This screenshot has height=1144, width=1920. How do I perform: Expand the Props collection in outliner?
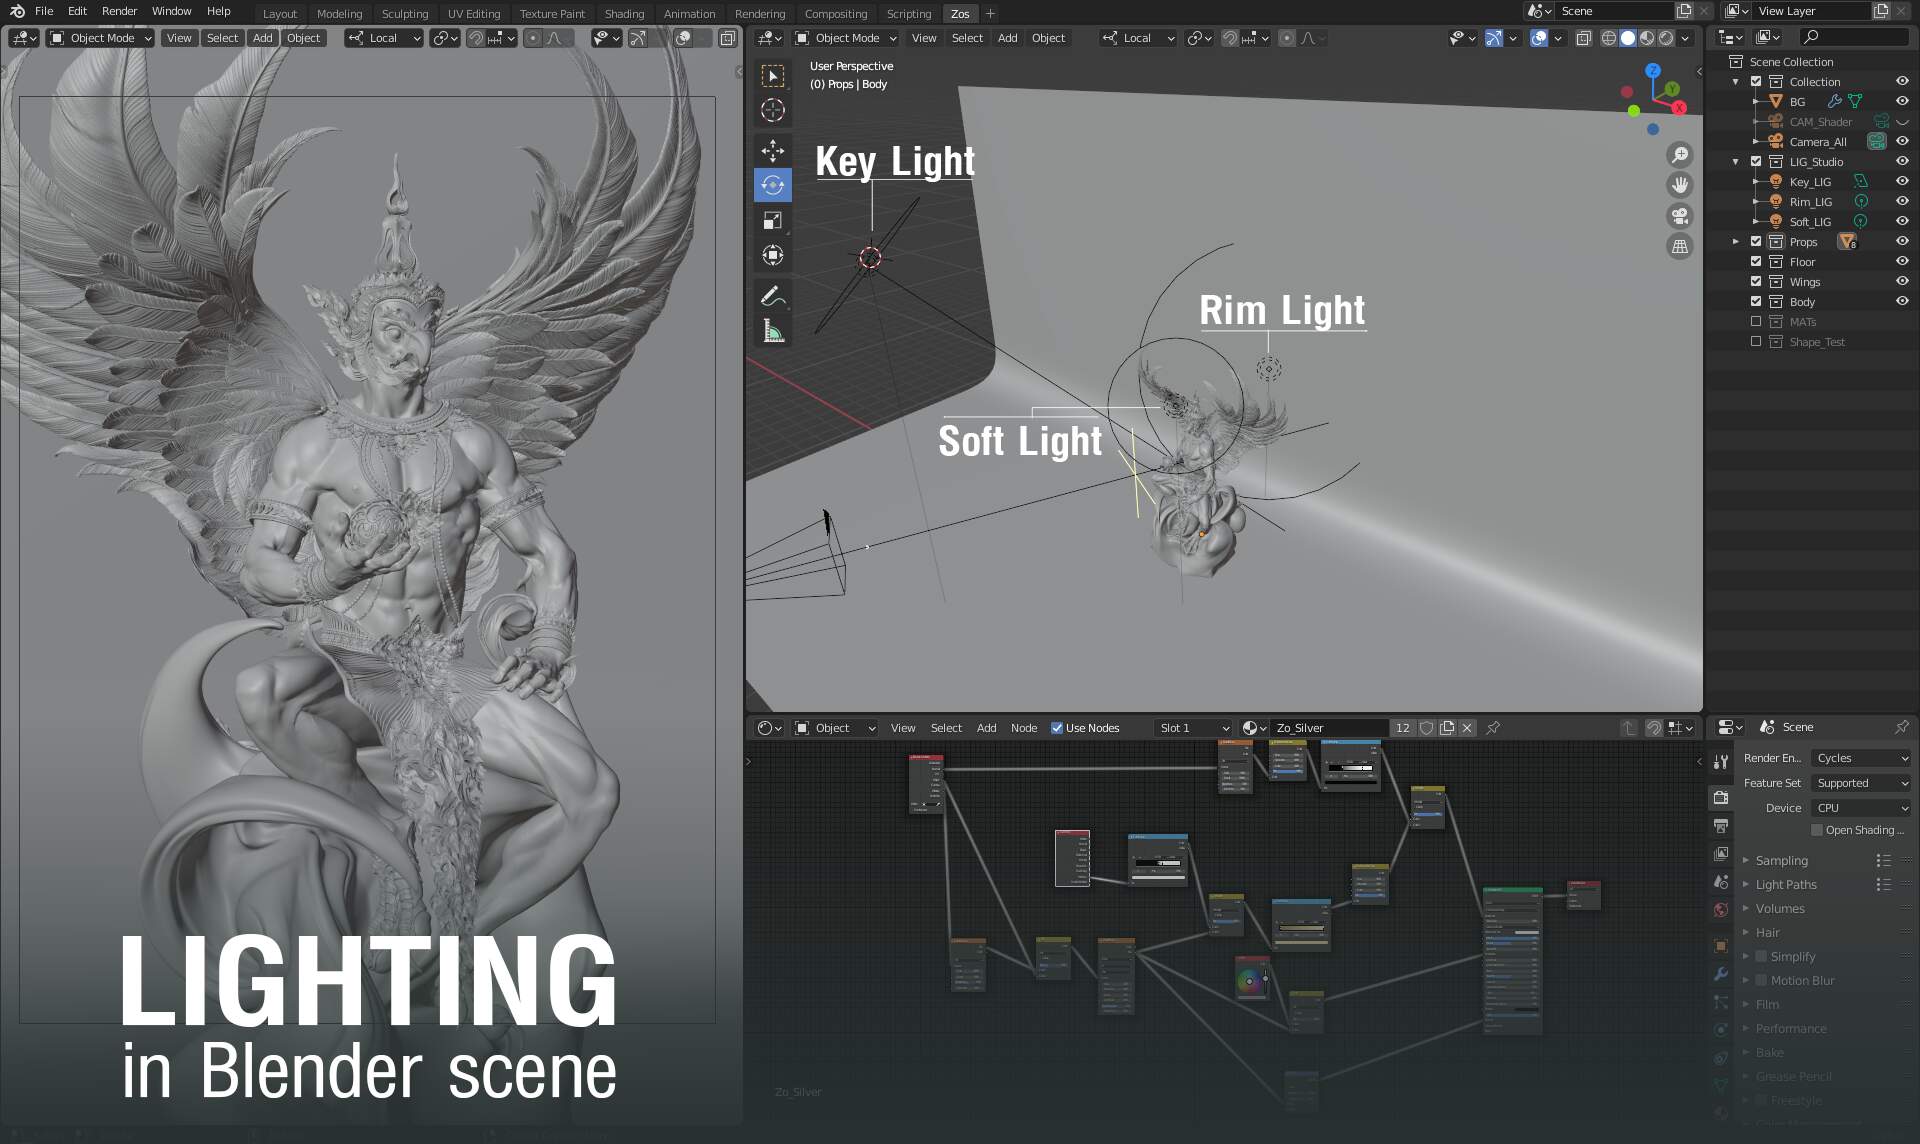click(1736, 241)
